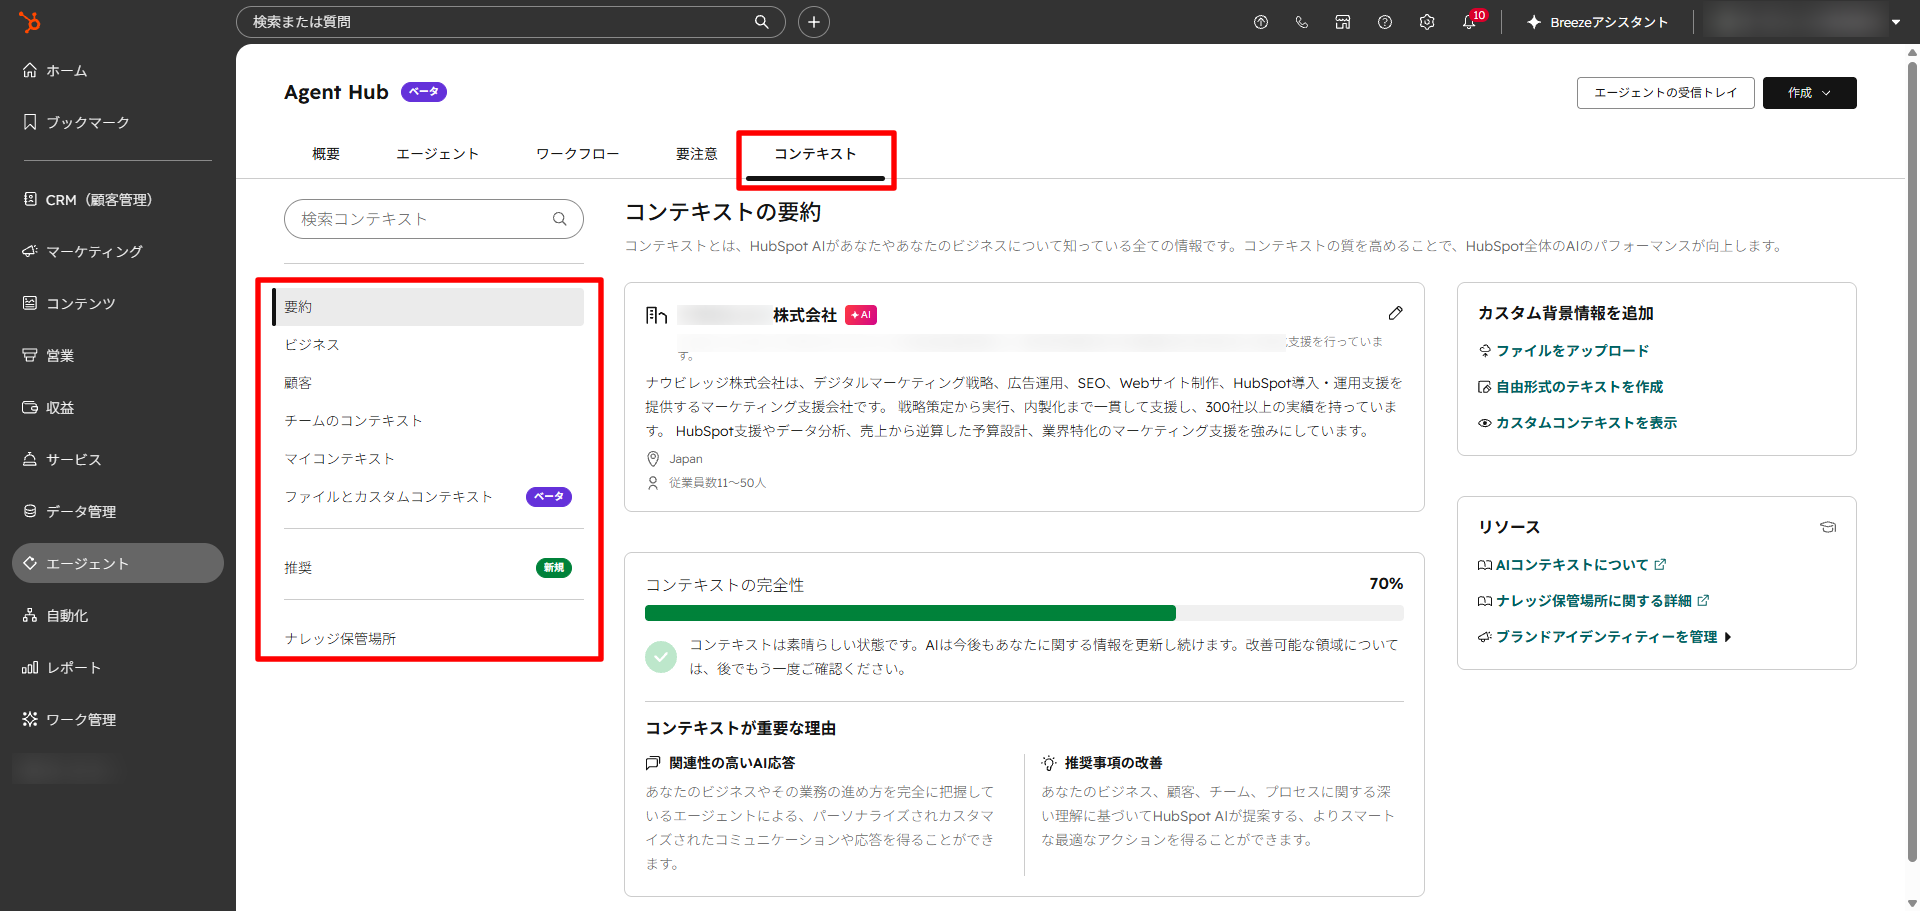Click カスタムコンテキストを表示 link
Image resolution: width=1920 pixels, height=911 pixels.
pyautogui.click(x=1578, y=423)
